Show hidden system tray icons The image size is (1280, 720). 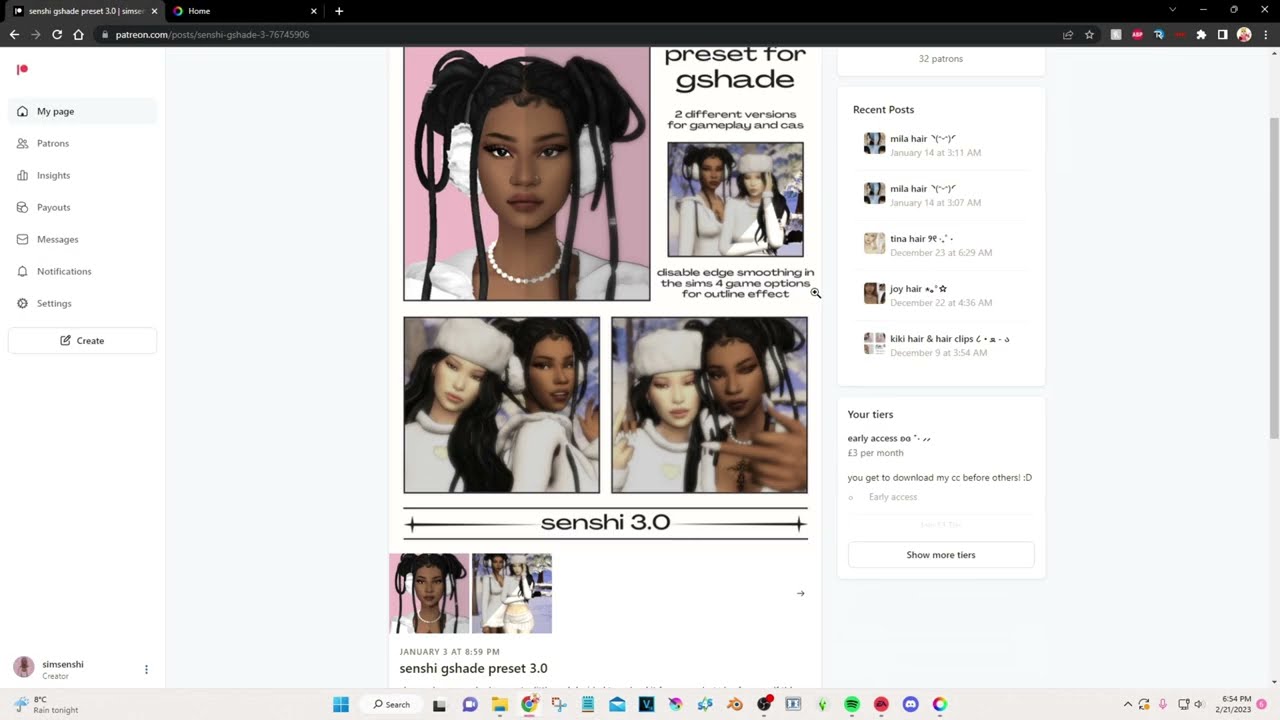1128,704
